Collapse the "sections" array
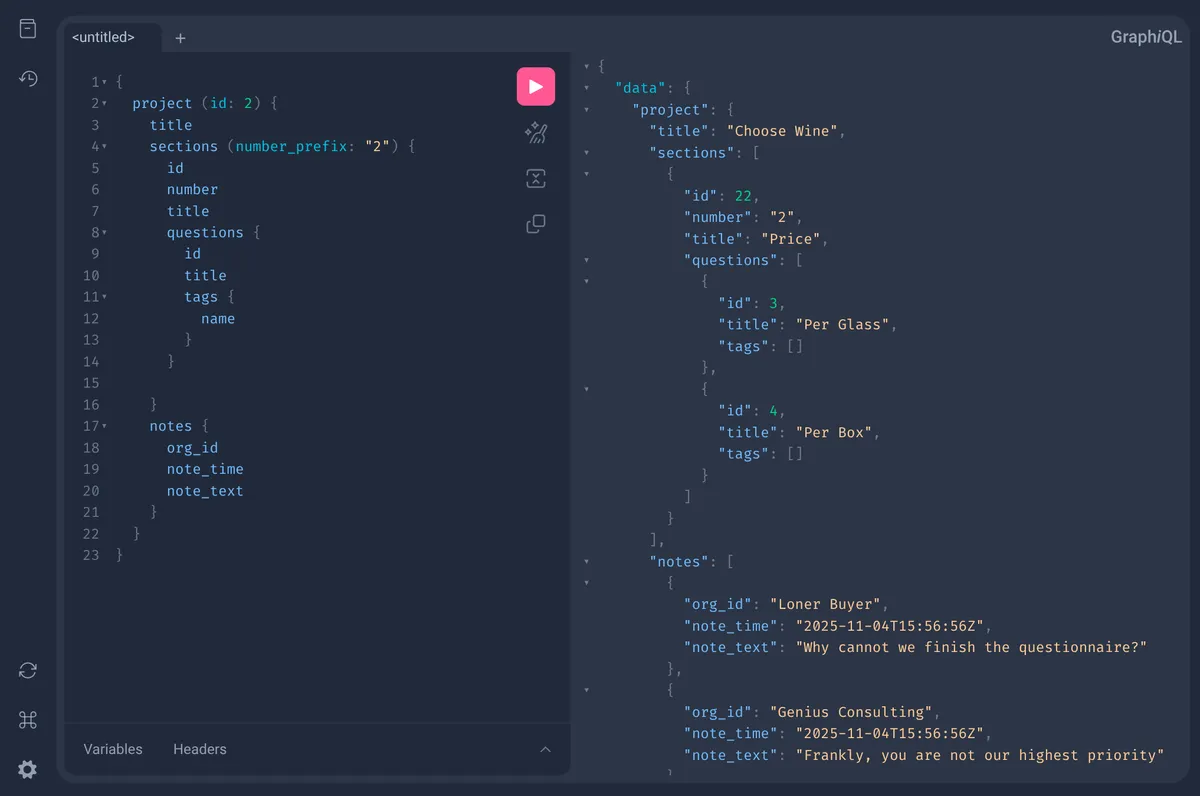 tap(587, 152)
